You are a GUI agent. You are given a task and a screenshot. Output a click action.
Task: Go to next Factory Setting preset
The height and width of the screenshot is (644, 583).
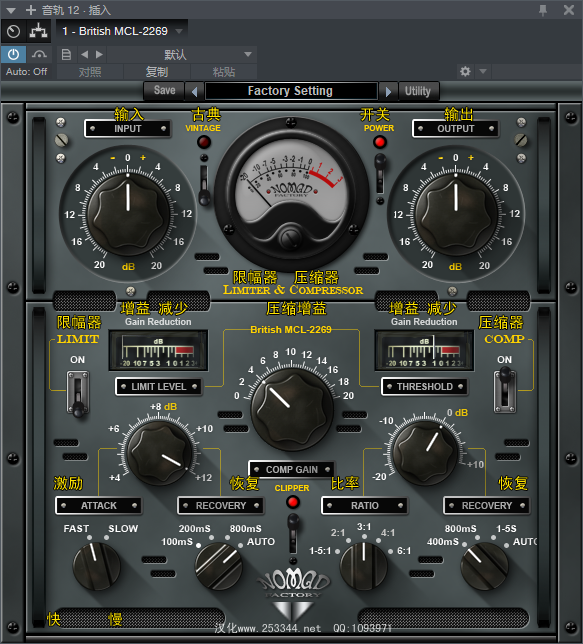tap(388, 91)
